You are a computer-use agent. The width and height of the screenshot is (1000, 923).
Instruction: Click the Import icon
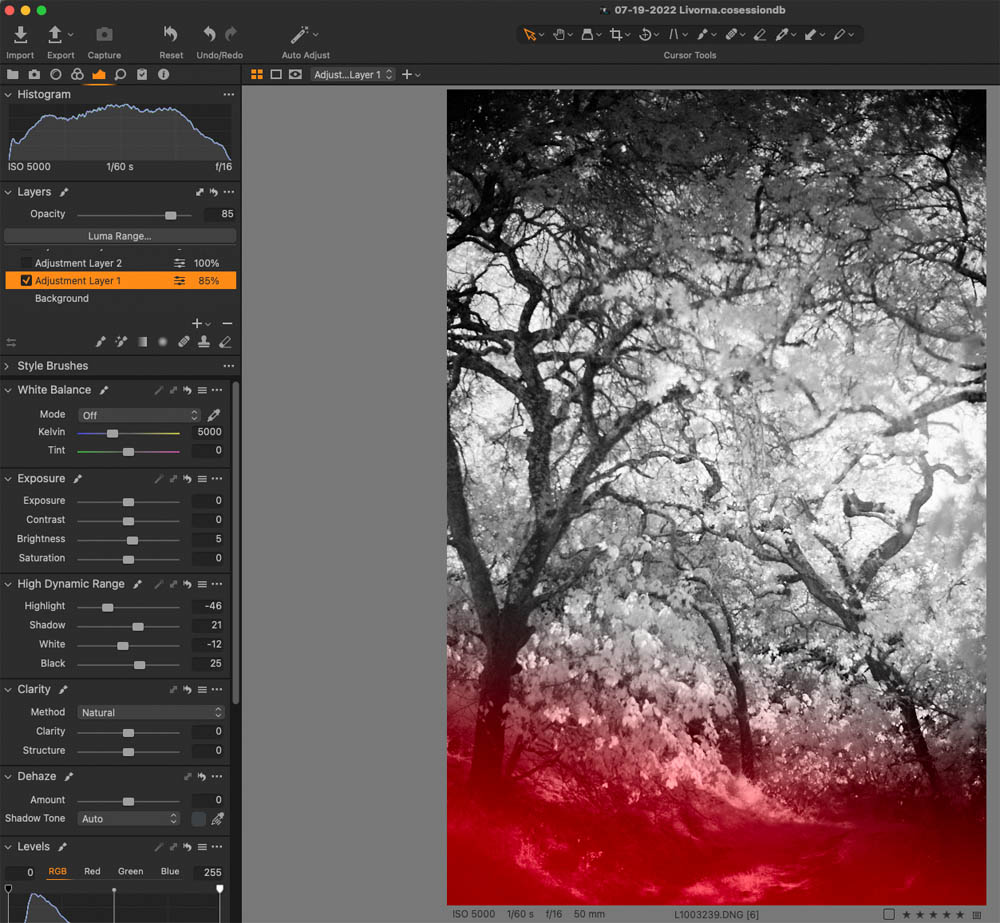(20, 34)
